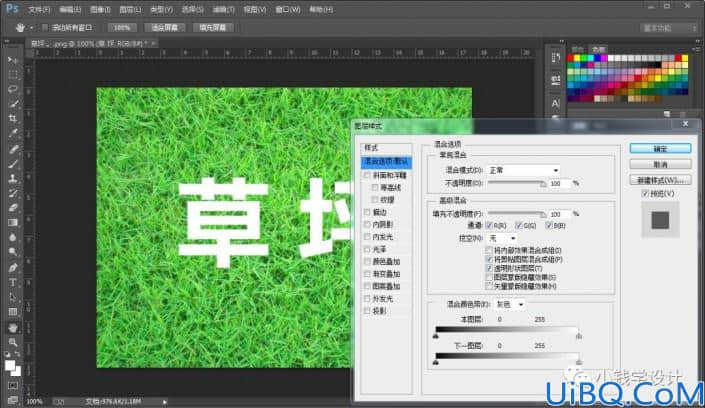Enable the 颜色叠加 color overlay checkbox

click(x=367, y=261)
